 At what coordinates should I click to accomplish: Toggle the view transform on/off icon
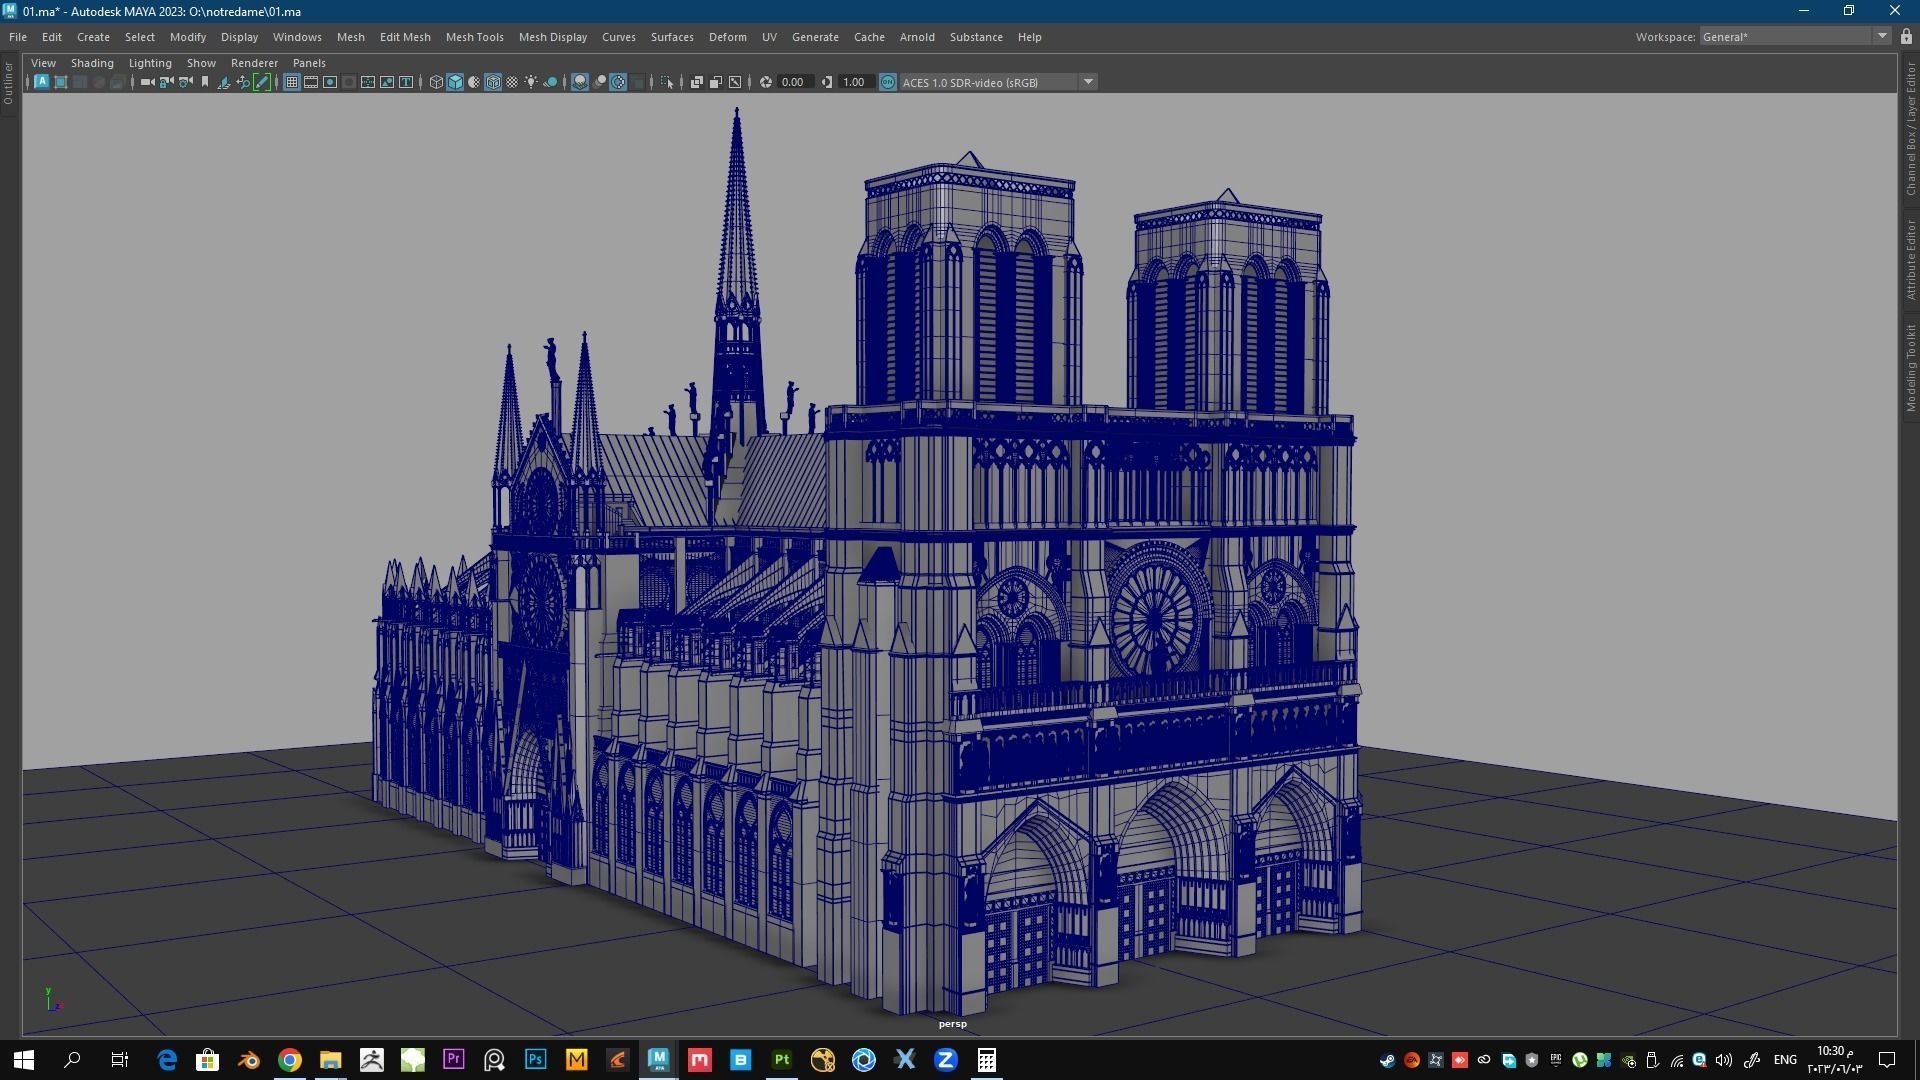888,82
